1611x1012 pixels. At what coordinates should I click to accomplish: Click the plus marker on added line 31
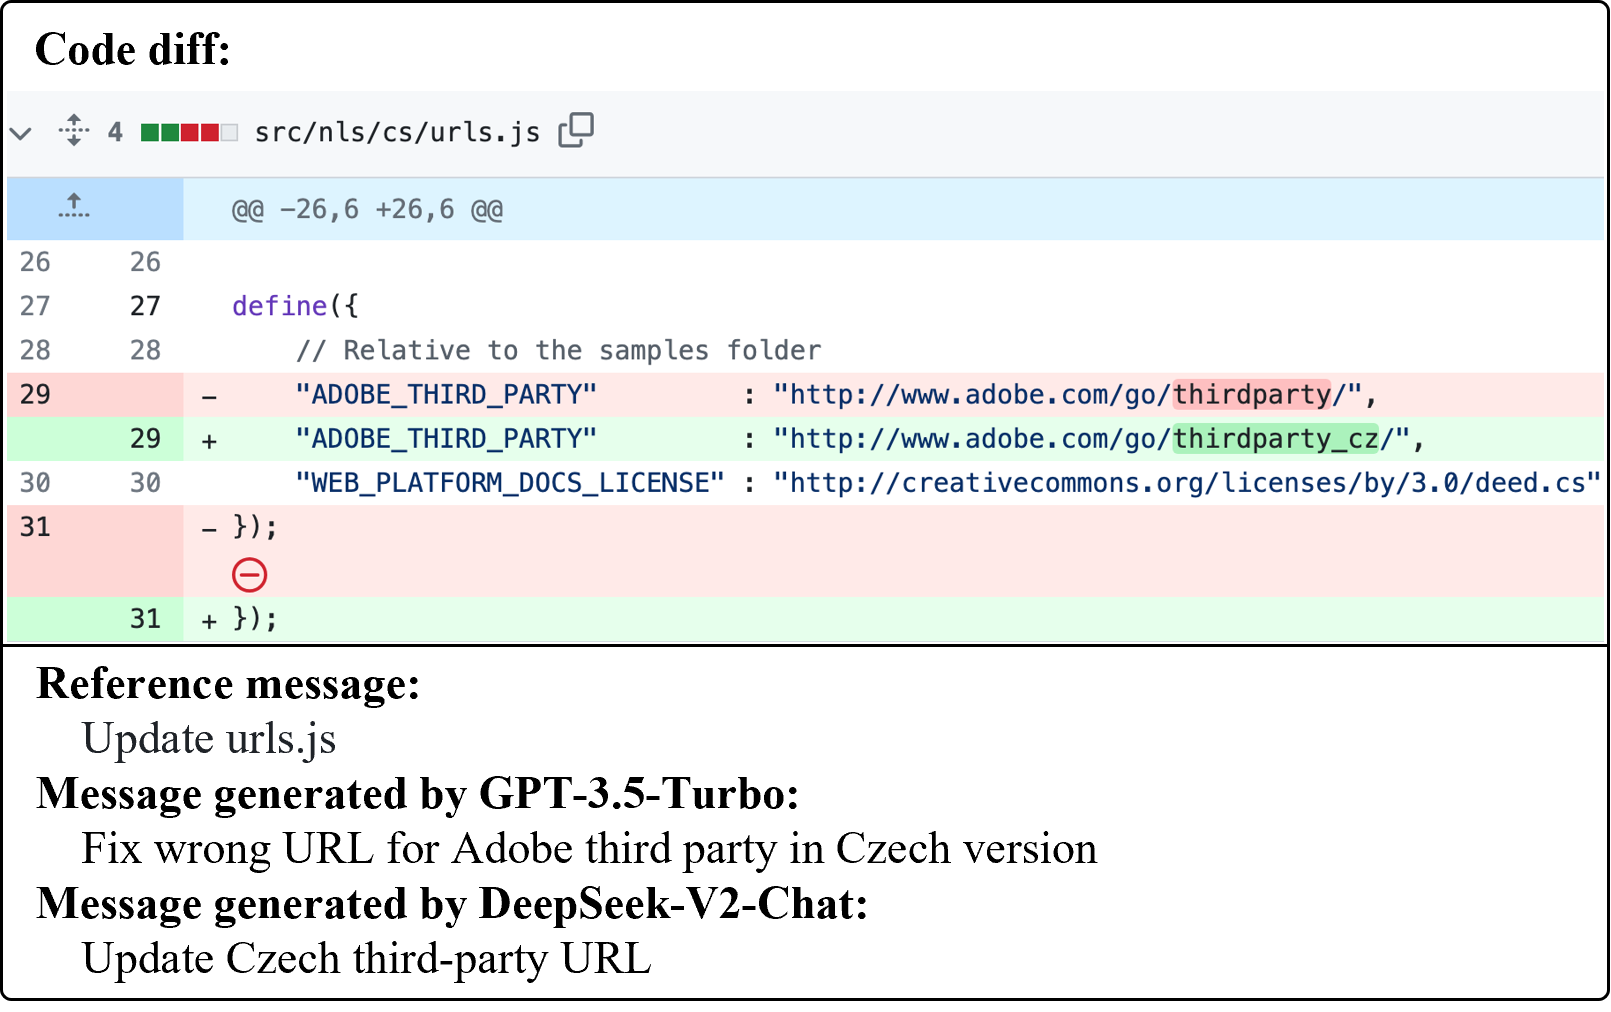[x=209, y=621]
